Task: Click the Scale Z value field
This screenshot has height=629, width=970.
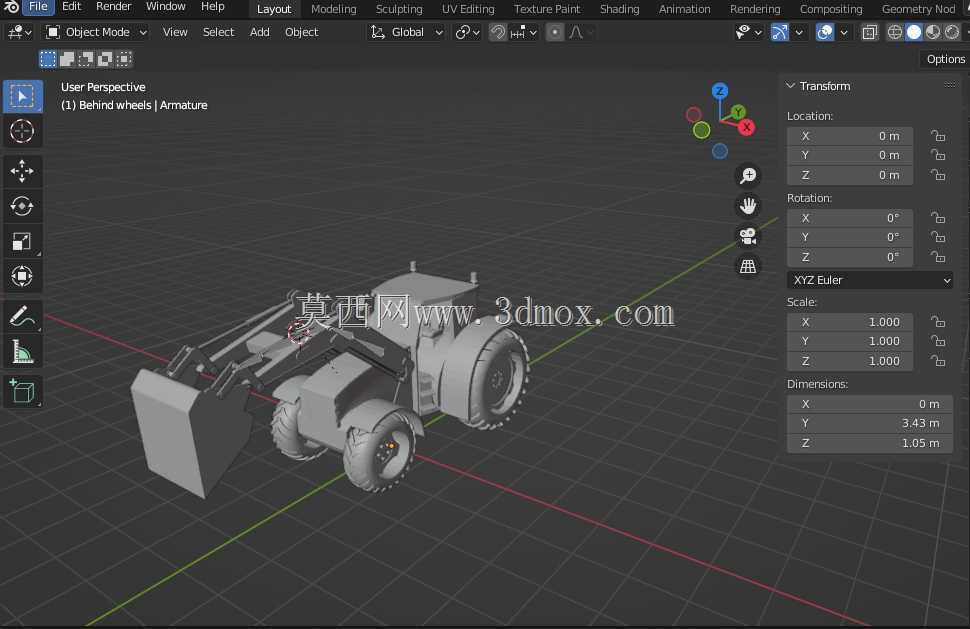Action: (850, 361)
